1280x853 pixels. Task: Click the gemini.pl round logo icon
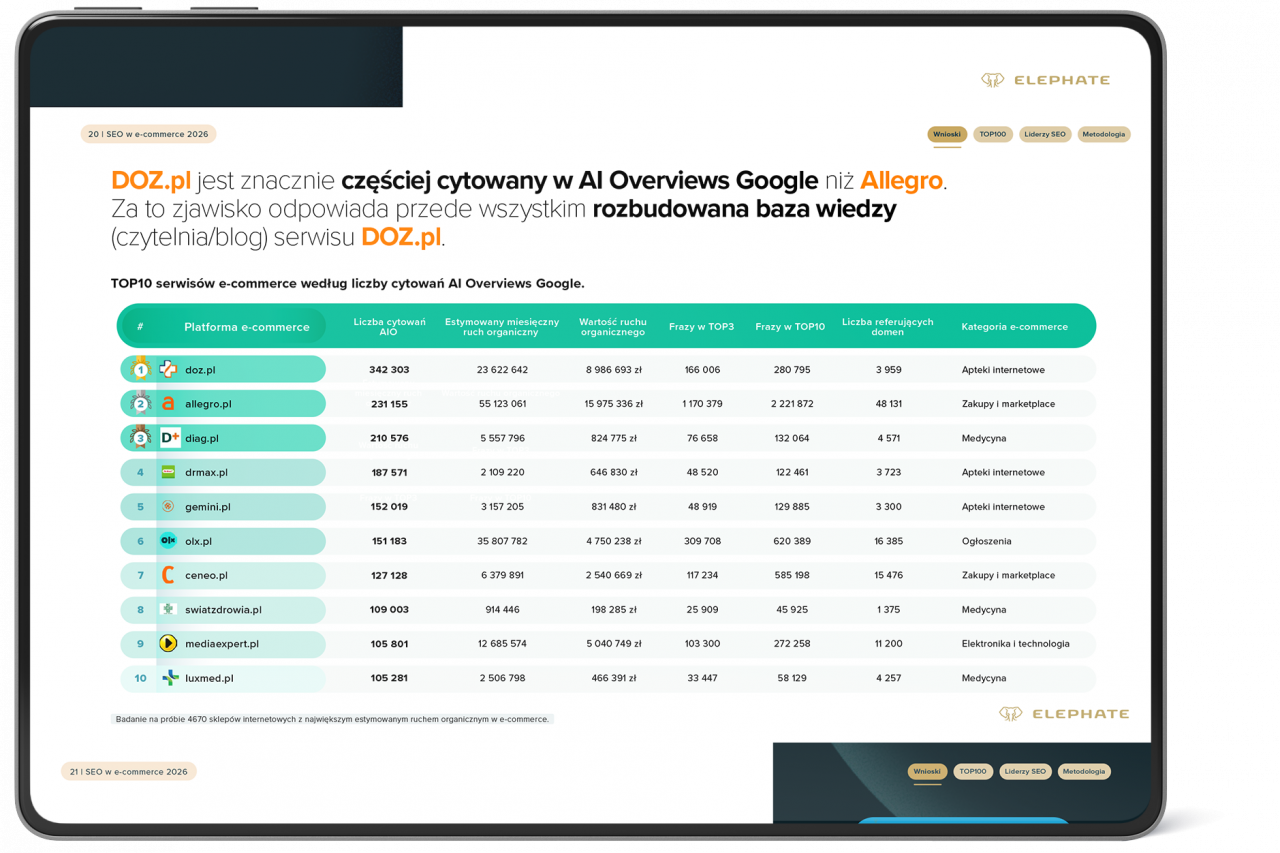[x=168, y=507]
